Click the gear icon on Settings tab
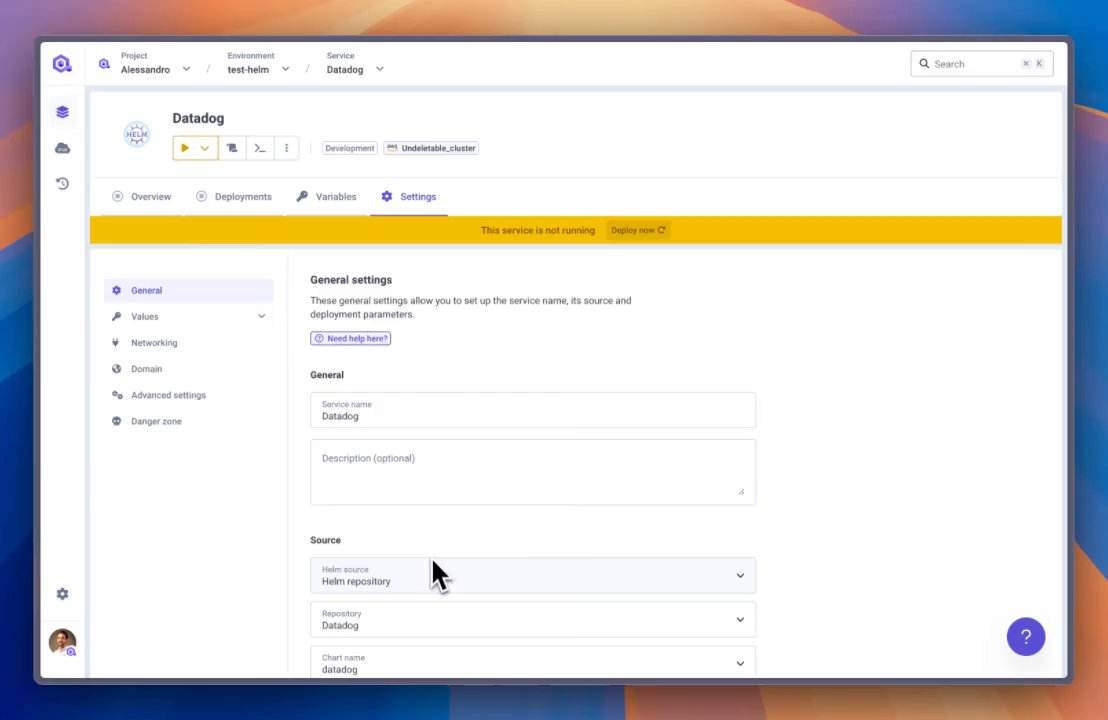The width and height of the screenshot is (1108, 720). [x=387, y=196]
